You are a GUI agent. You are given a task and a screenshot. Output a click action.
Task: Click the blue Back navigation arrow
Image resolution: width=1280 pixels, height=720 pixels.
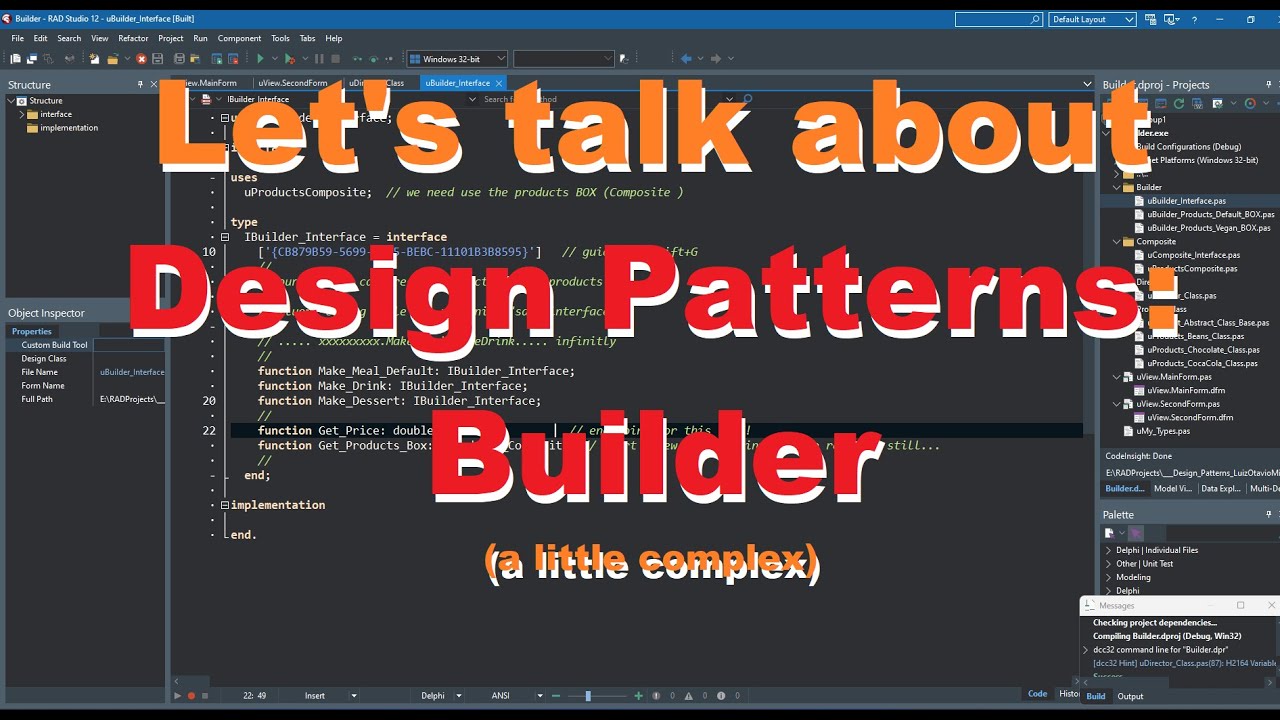tap(686, 59)
